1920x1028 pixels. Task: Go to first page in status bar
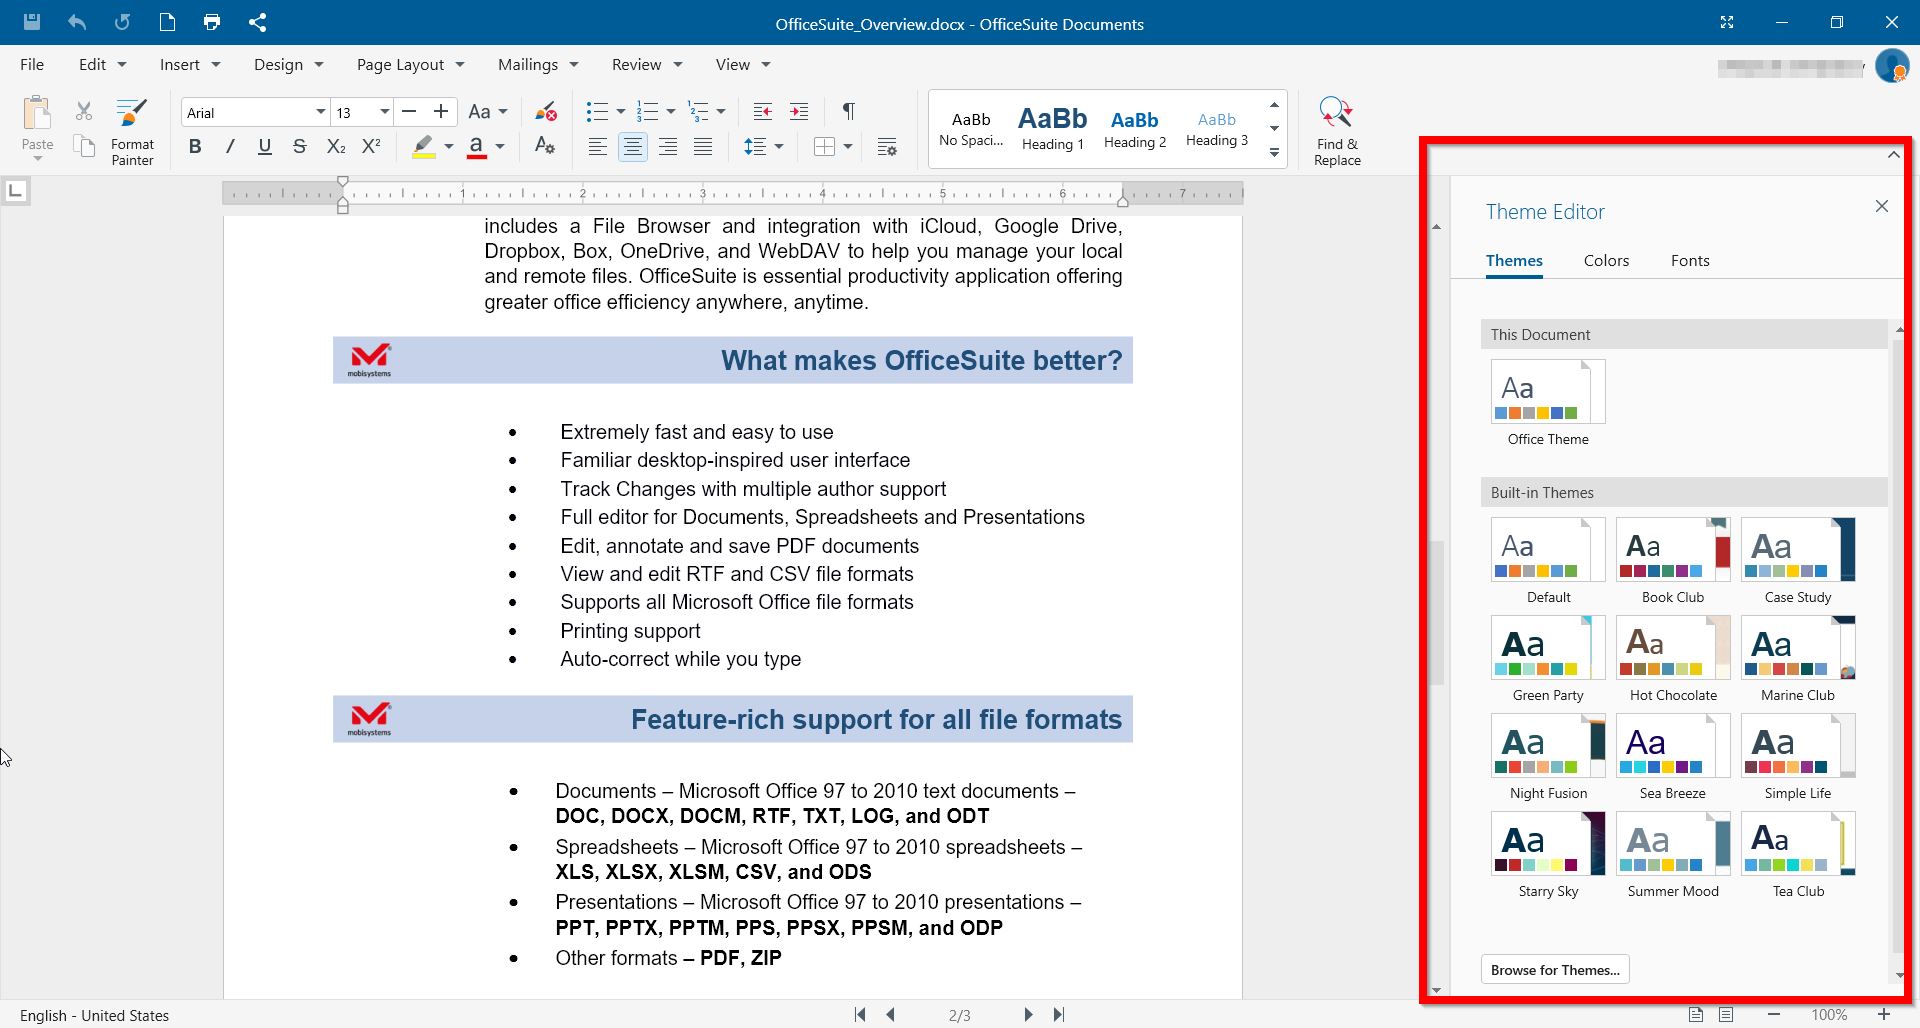click(860, 1014)
